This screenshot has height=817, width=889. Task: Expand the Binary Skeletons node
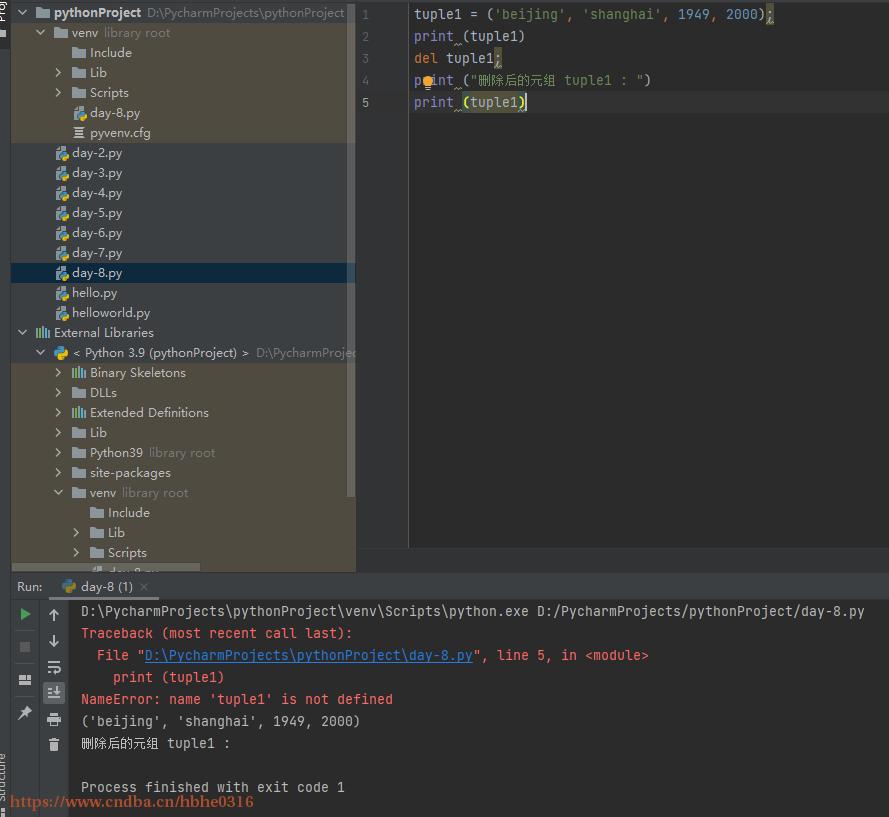58,372
